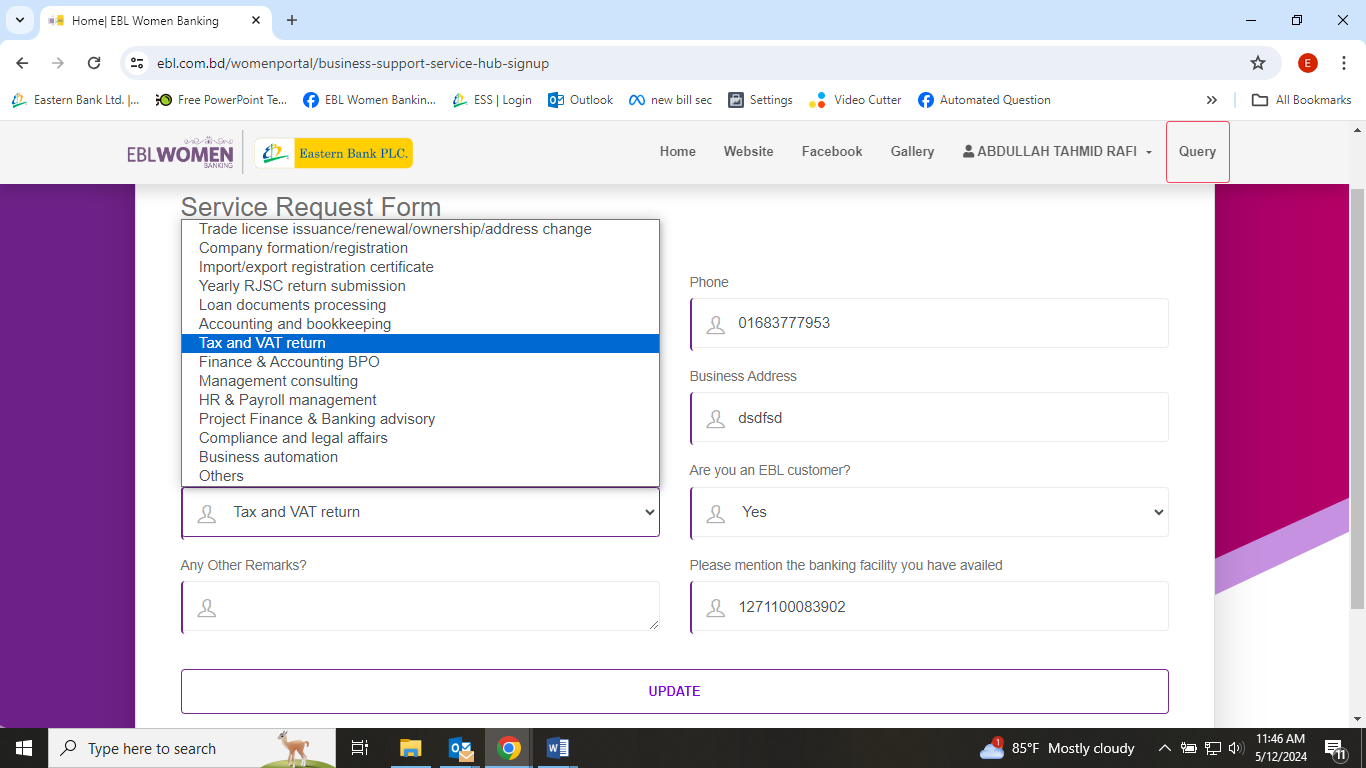The width and height of the screenshot is (1366, 768).
Task: Select Project Finance & Banking advisory option
Action: pyautogui.click(x=420, y=419)
